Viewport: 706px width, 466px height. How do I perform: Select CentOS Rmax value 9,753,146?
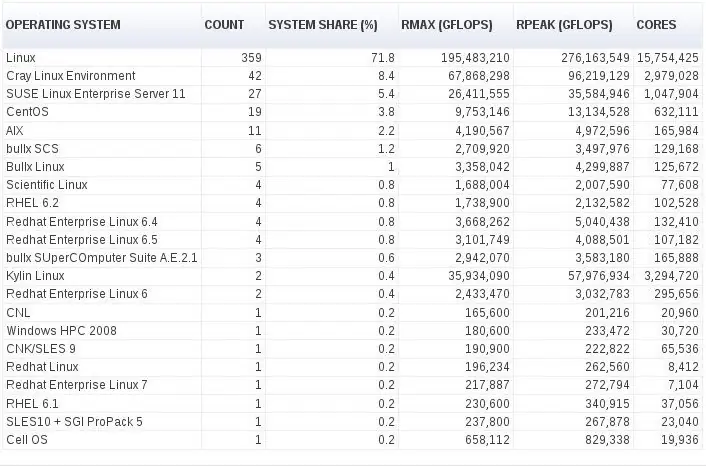point(482,112)
